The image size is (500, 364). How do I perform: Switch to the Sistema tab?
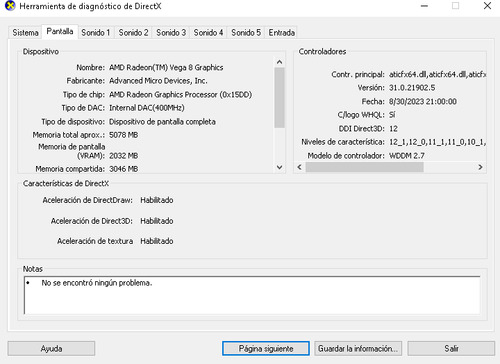click(25, 33)
